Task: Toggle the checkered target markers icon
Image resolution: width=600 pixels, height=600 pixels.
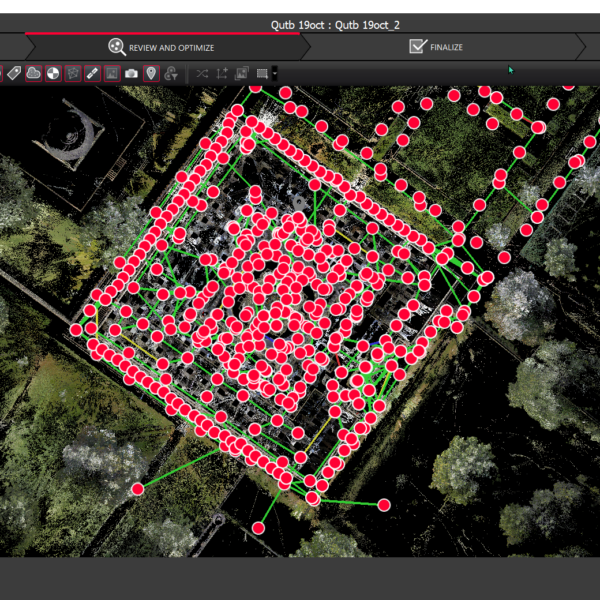Action: 53,73
